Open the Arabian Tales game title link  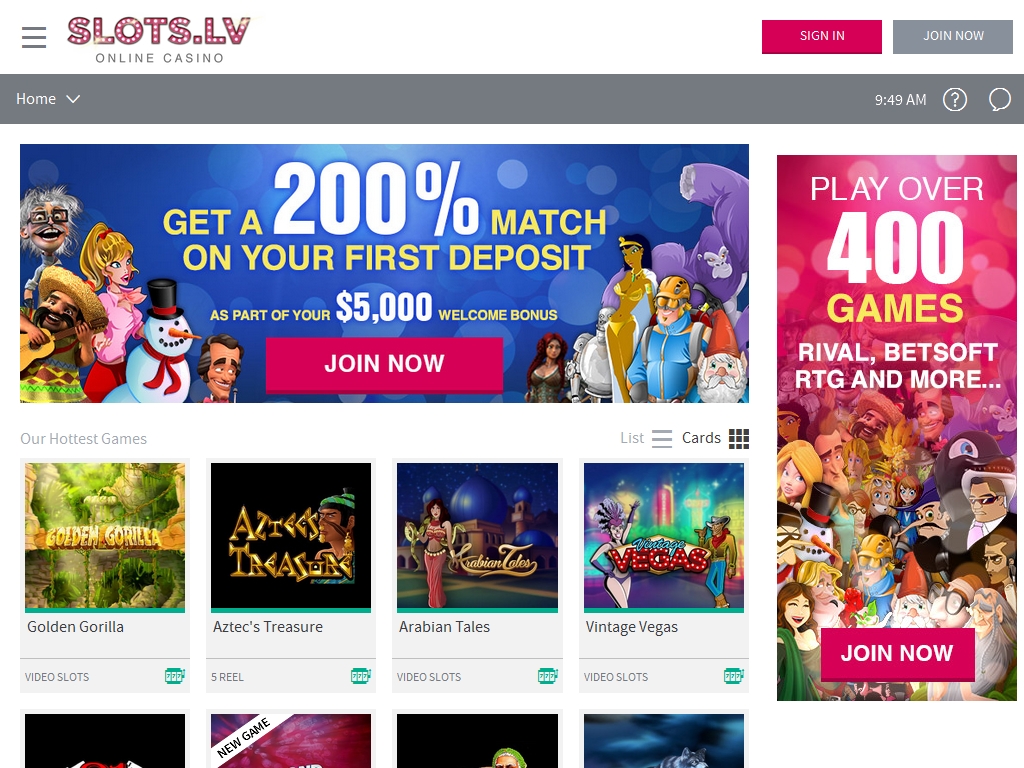pyautogui.click(x=444, y=627)
